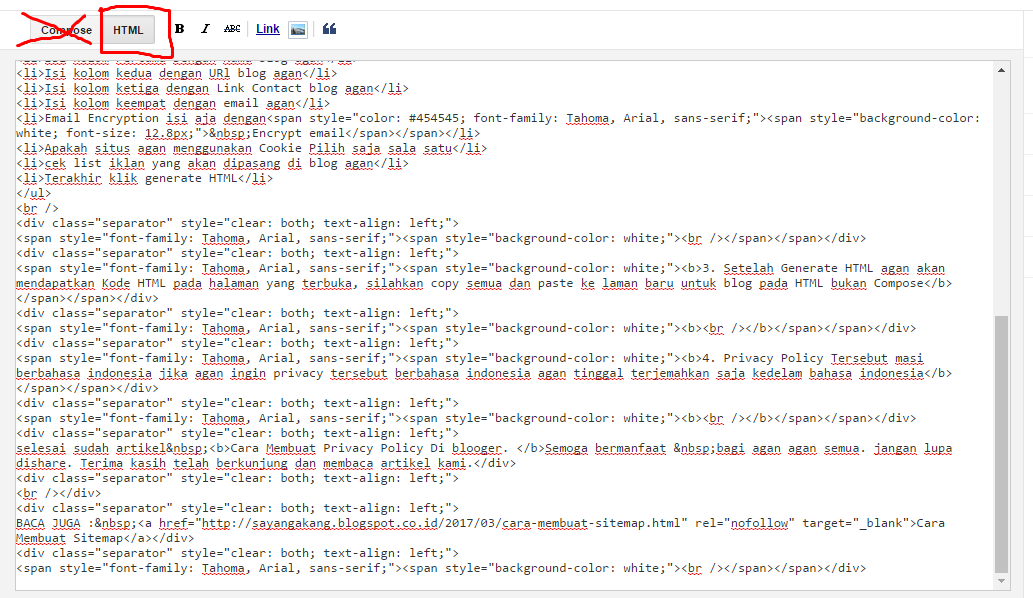Image resolution: width=1033 pixels, height=598 pixels.
Task: Open the Link insertion tool
Action: 267,28
